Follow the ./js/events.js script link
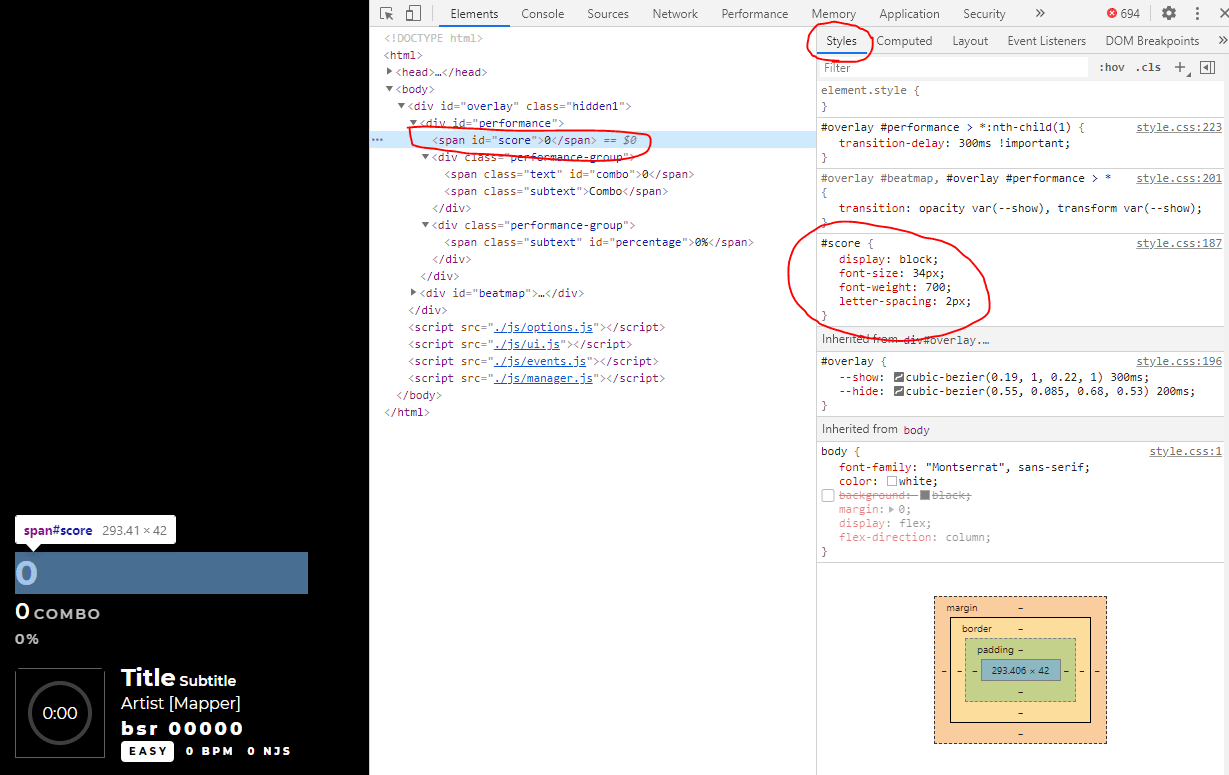The image size is (1229, 775). (541, 361)
